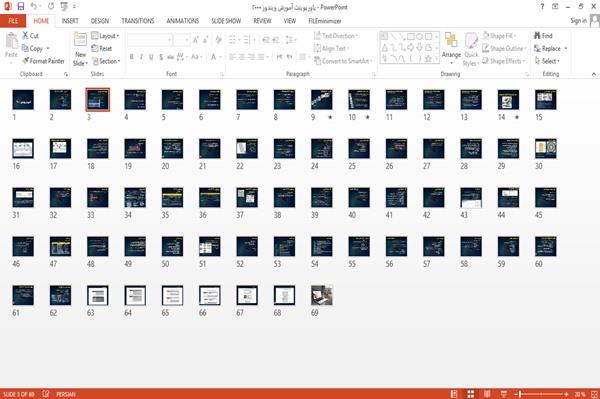Click the Find binoculars icon
Viewport: 600px width, 399px height.
537,36
